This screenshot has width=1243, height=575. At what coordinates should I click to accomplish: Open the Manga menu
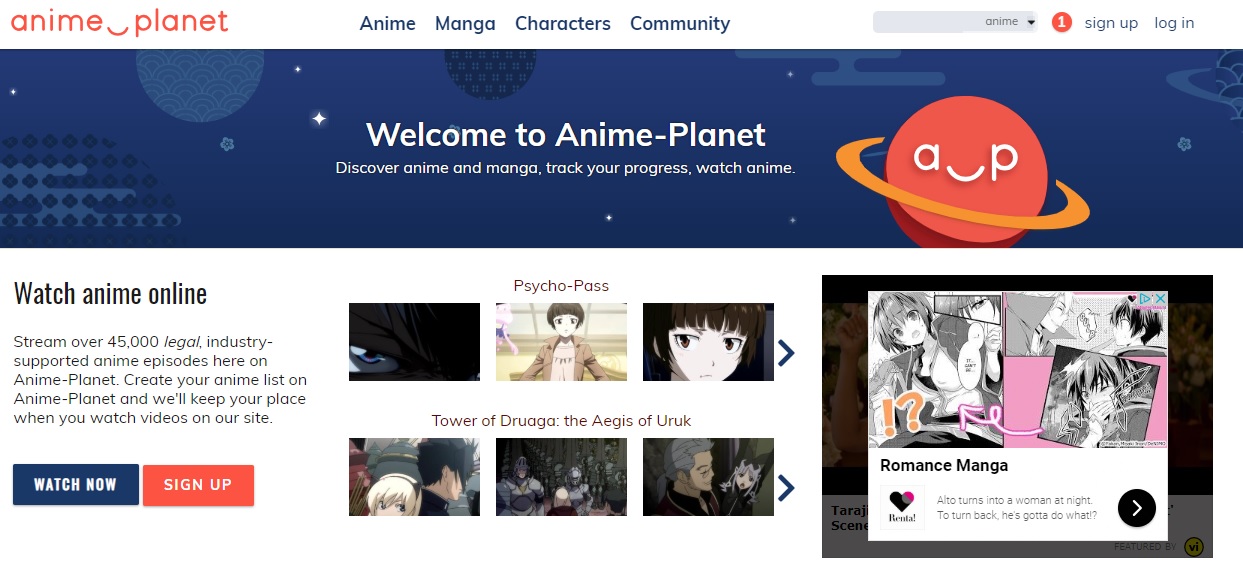(465, 23)
